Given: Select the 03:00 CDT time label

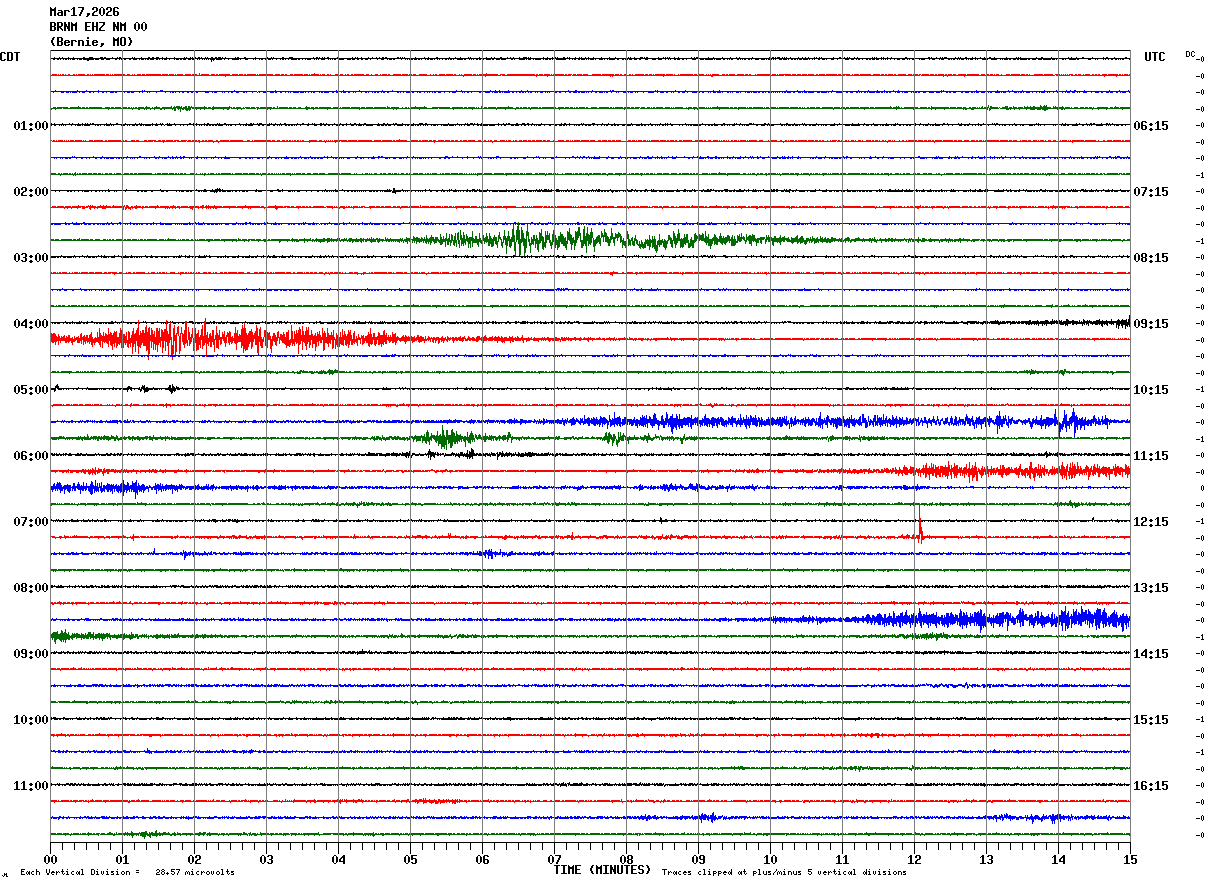Looking at the screenshot, I should click(31, 258).
